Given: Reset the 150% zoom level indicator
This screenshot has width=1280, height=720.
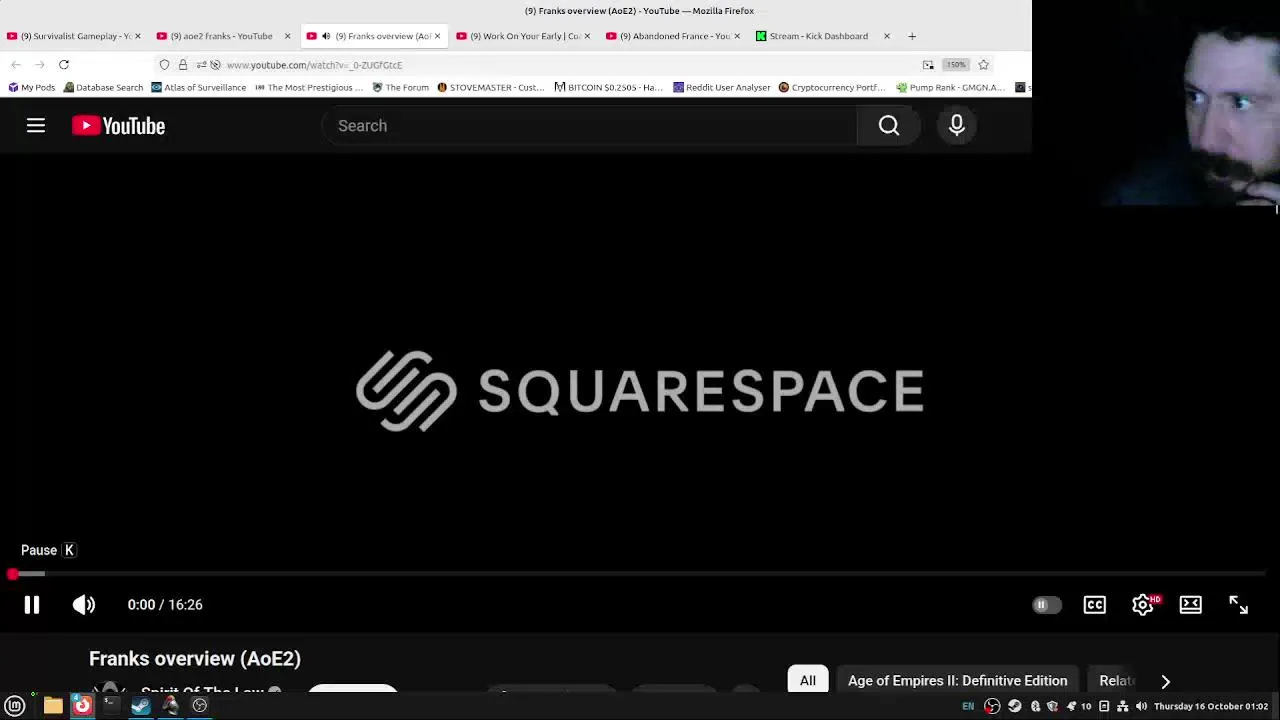Looking at the screenshot, I should (x=956, y=64).
